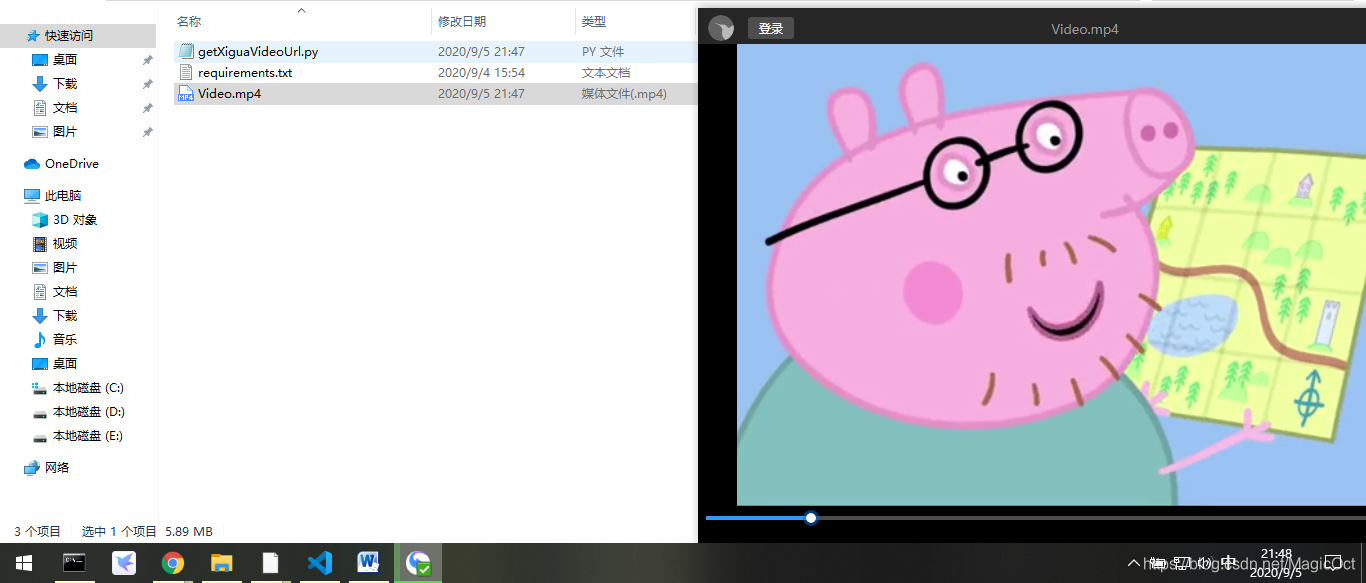
Task: Open Microsoft Word from the taskbar
Action: point(368,563)
